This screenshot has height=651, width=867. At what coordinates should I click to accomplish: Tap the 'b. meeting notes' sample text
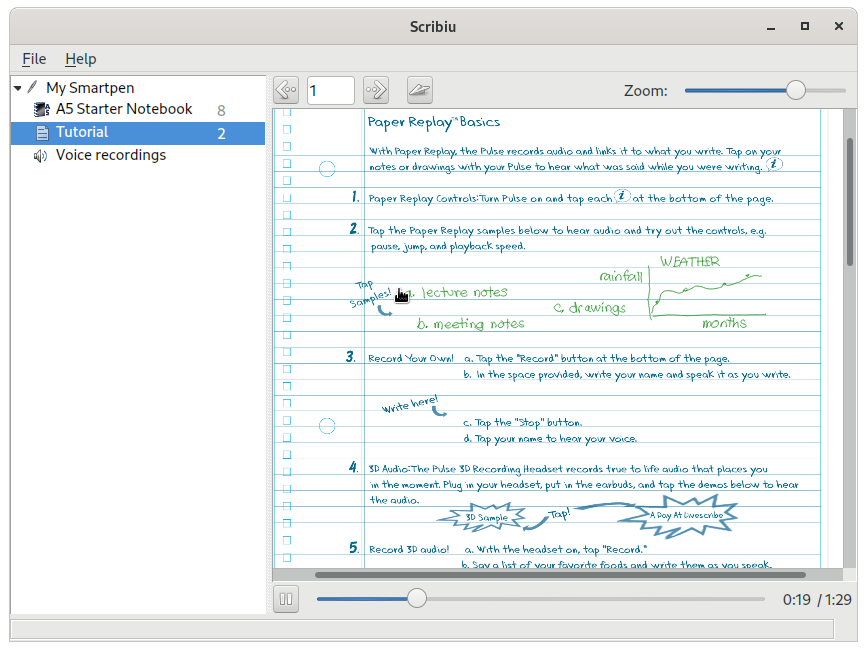(471, 324)
